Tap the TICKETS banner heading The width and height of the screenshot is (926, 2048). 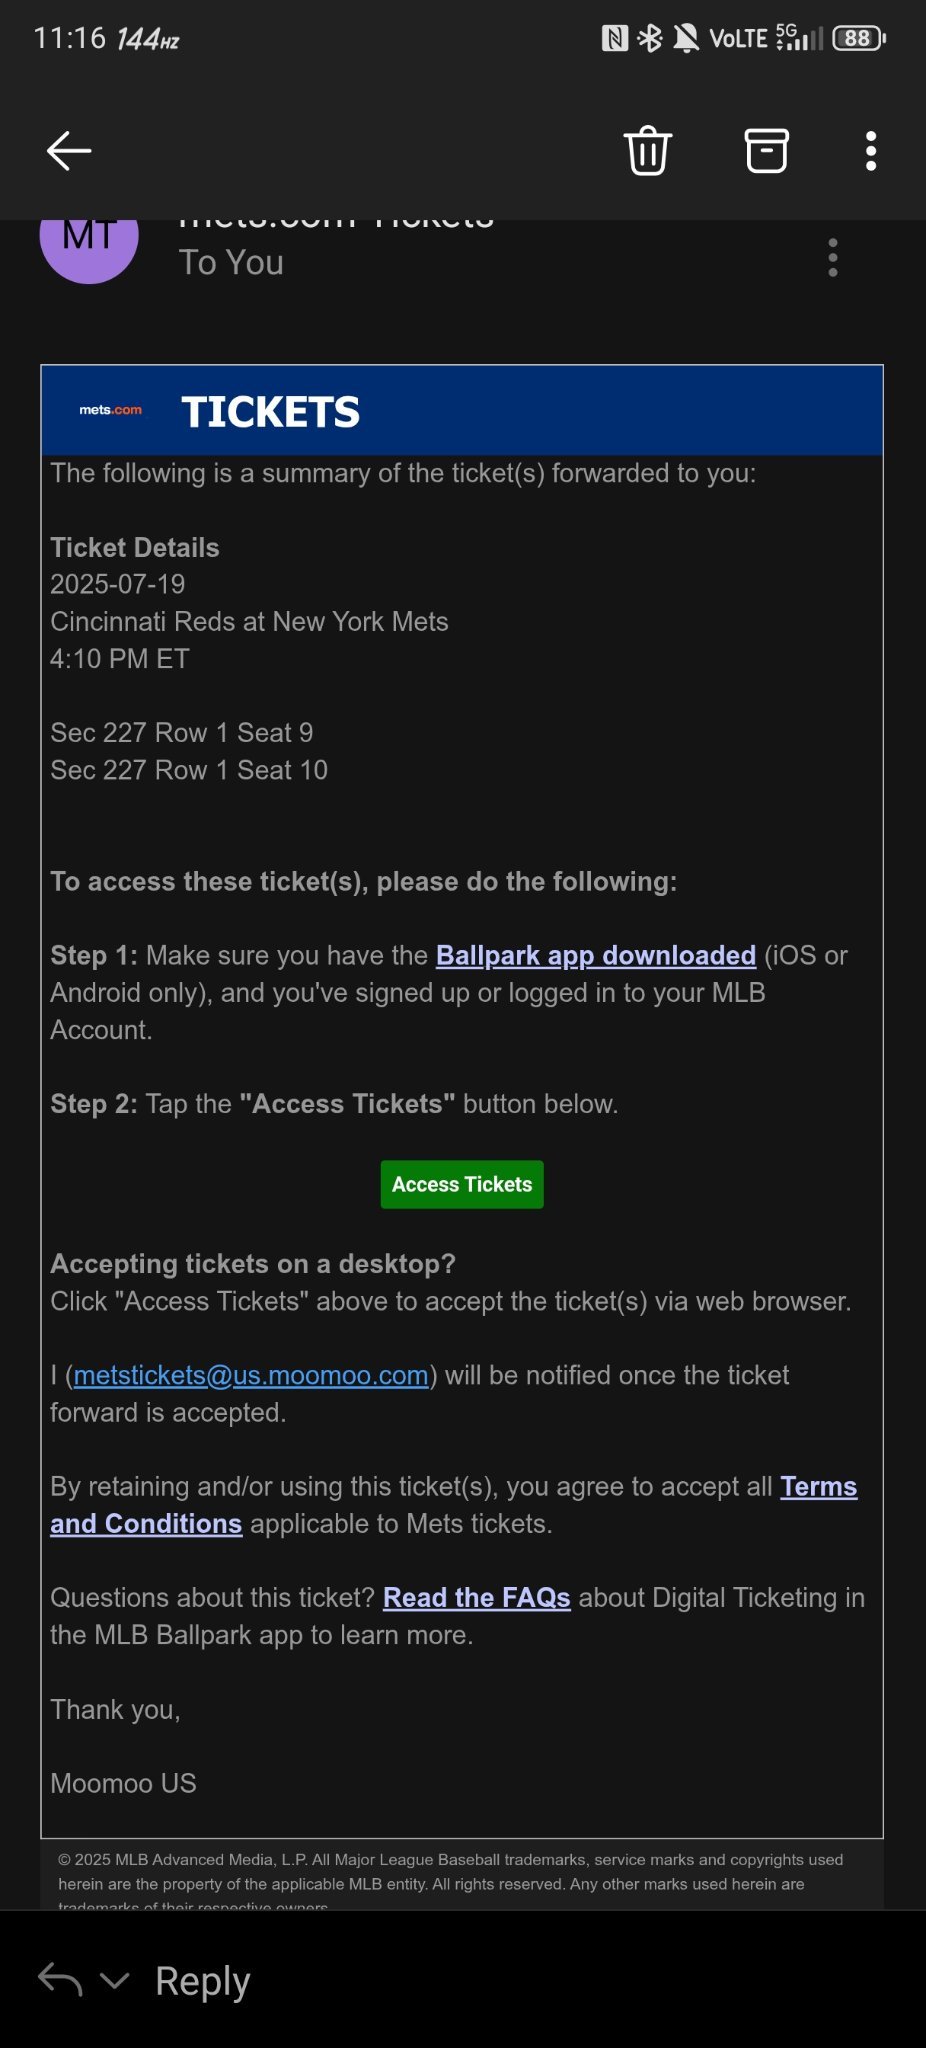tap(270, 412)
